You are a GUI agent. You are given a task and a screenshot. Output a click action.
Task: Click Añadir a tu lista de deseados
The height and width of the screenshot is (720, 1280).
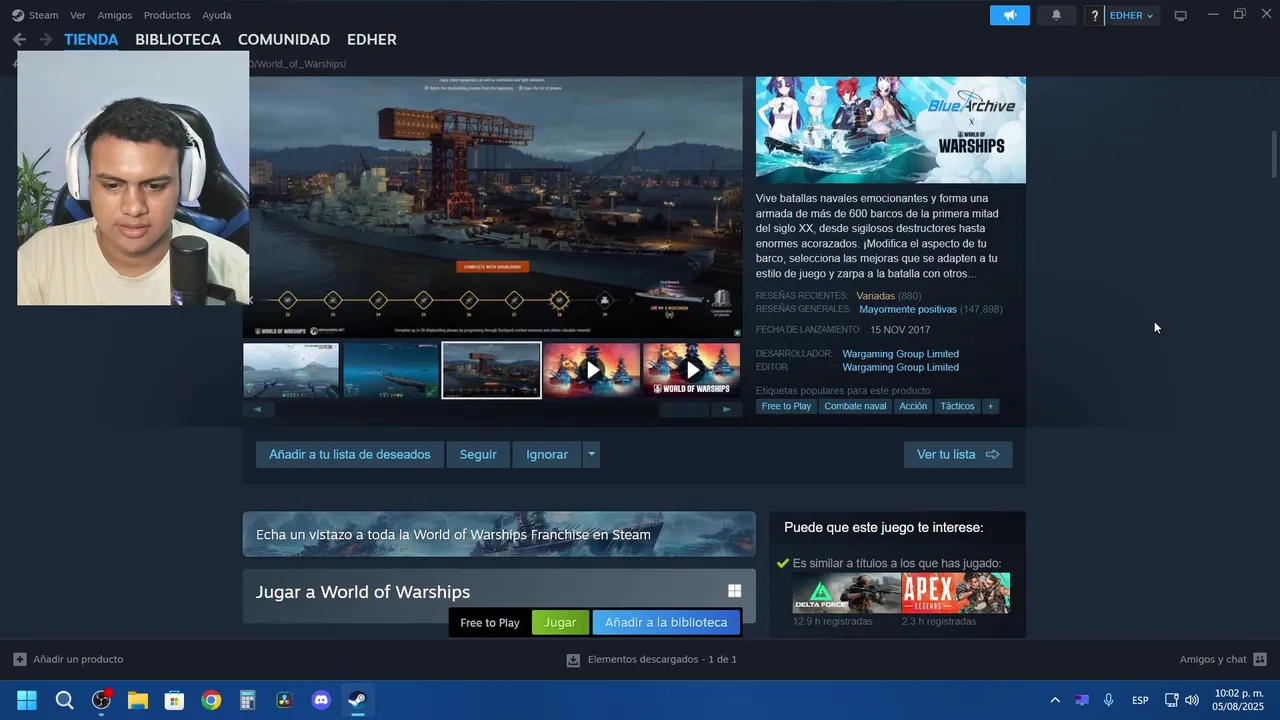pos(350,454)
